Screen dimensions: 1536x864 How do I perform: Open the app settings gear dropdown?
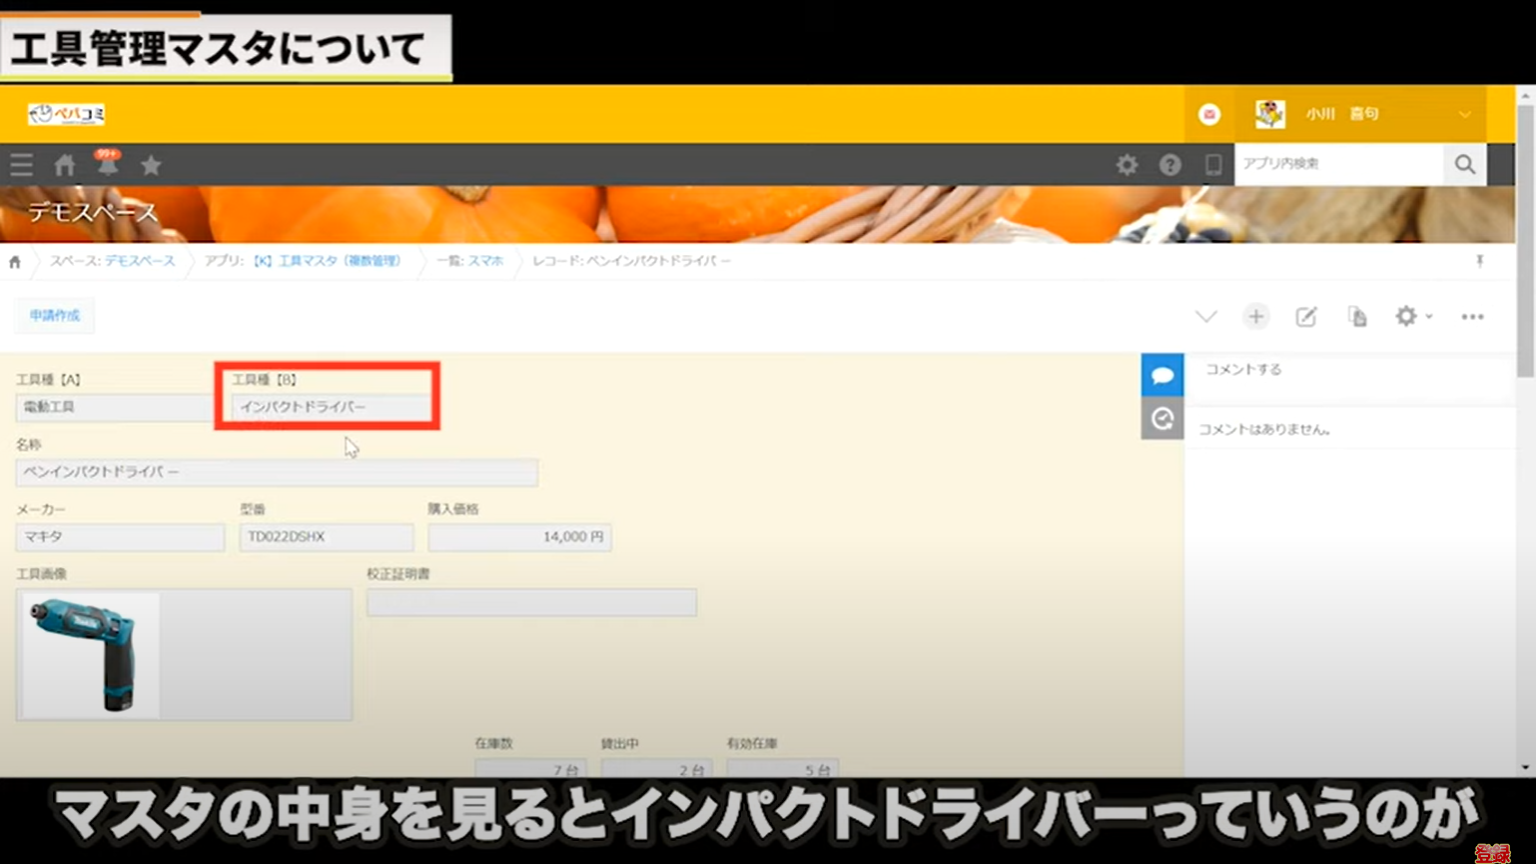(x=1413, y=316)
